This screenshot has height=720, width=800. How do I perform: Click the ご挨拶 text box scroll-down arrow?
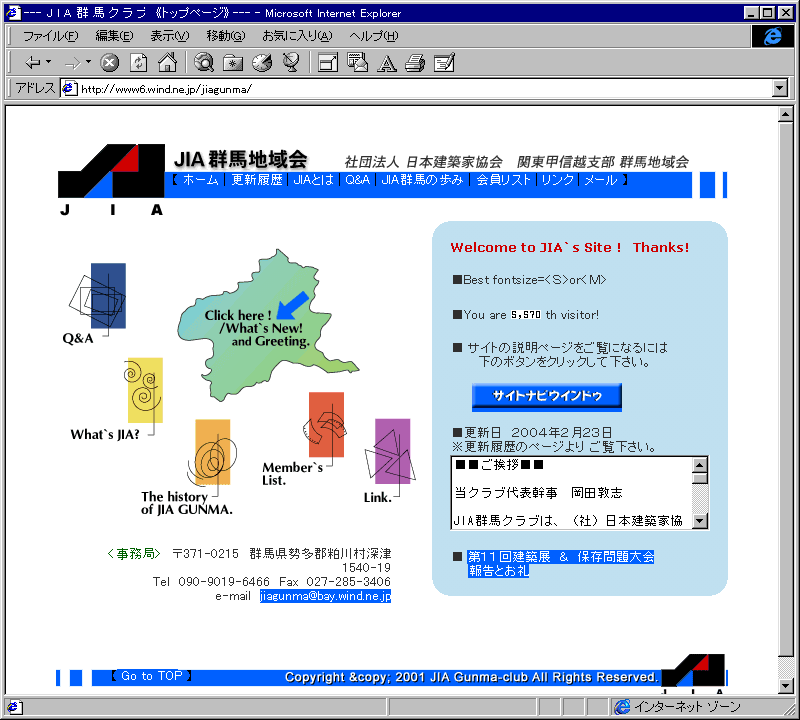click(699, 520)
